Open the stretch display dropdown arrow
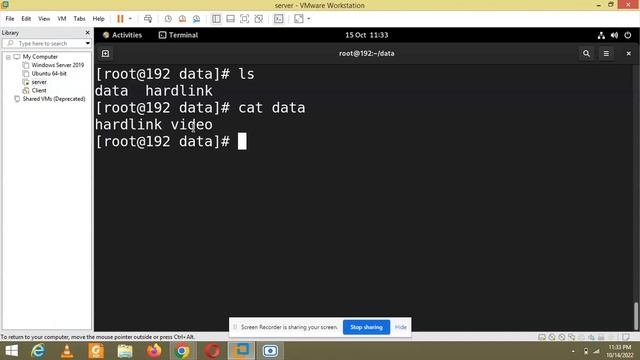This screenshot has width=640, height=360. 309,19
